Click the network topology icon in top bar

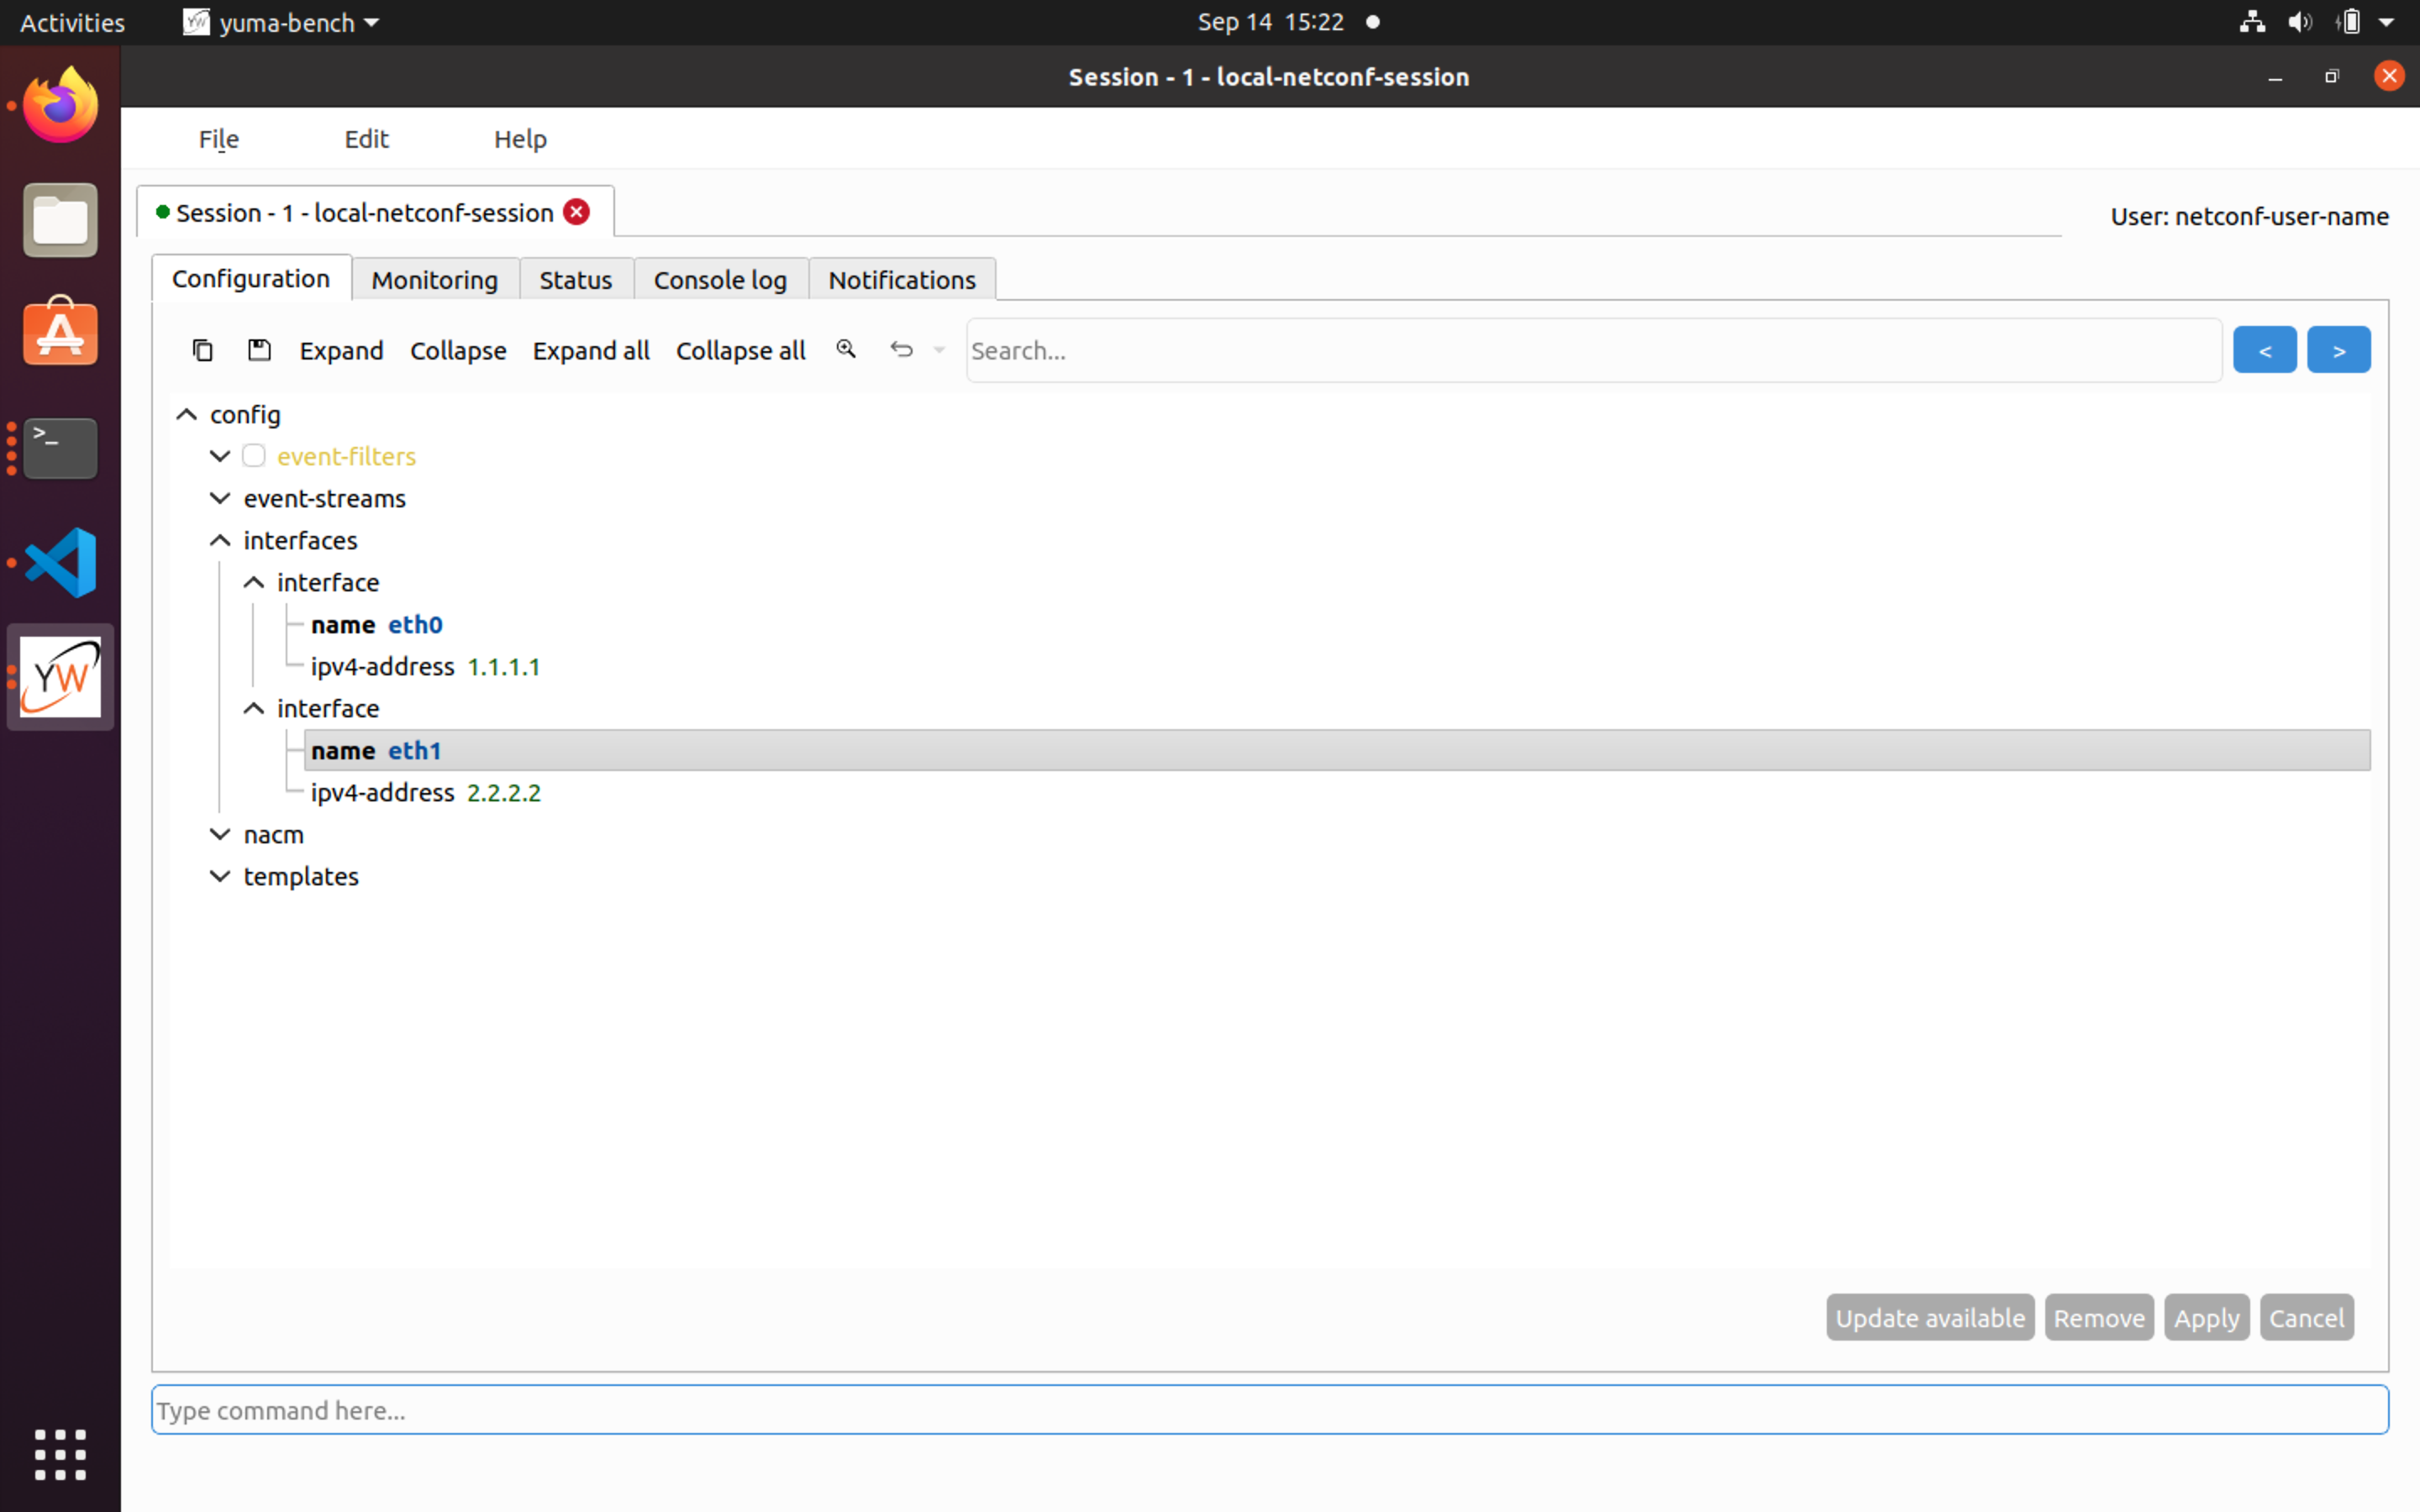click(x=2252, y=21)
